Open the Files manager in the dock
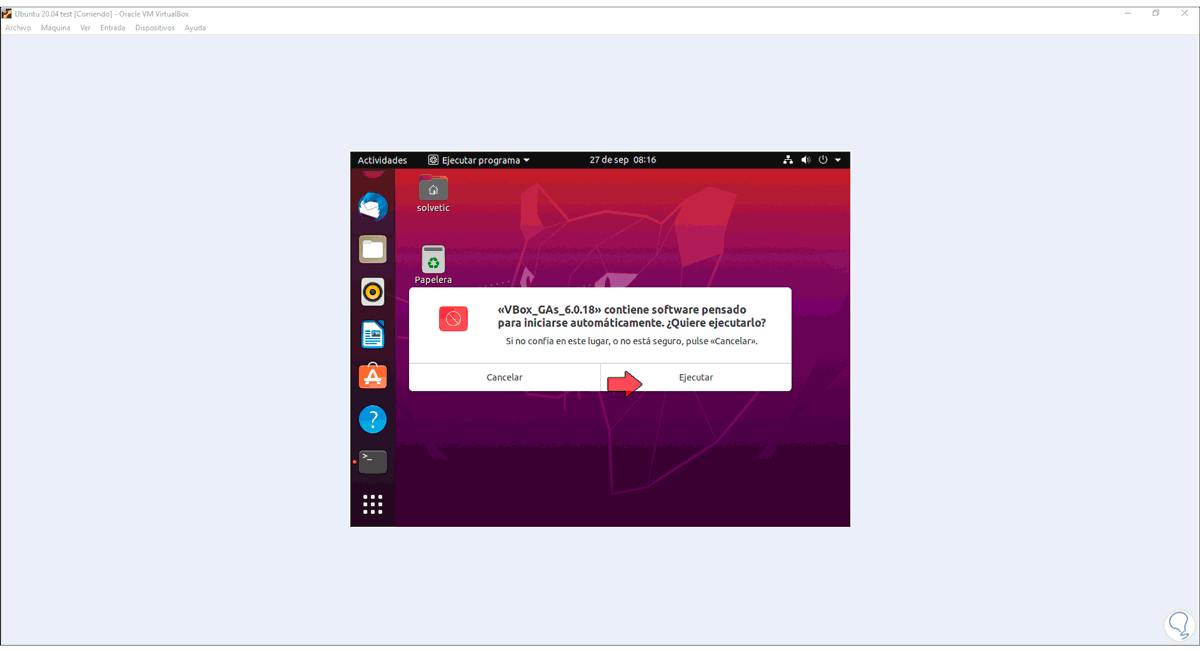The image size is (1200, 651). coord(373,249)
